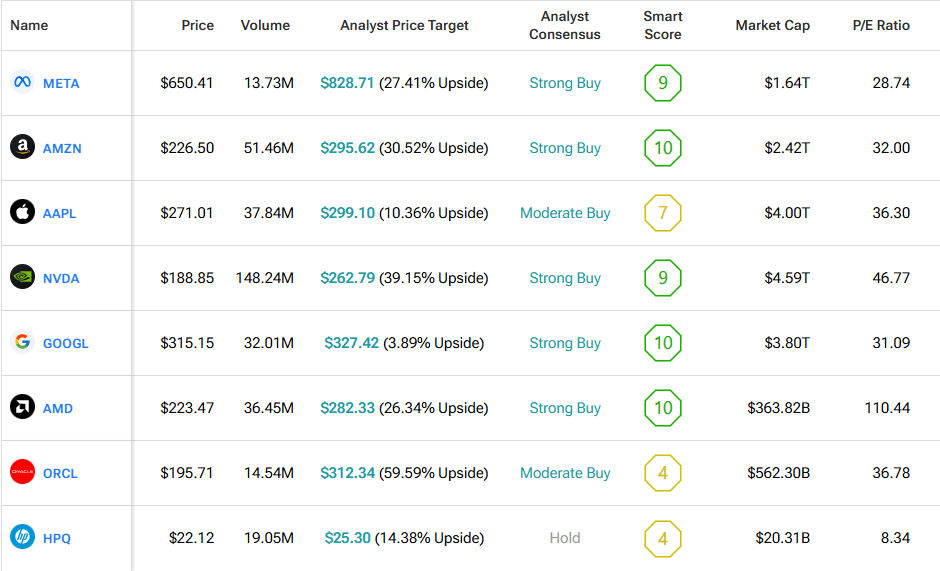This screenshot has width=940, height=571.
Task: Open the META ticker link
Action: click(61, 84)
